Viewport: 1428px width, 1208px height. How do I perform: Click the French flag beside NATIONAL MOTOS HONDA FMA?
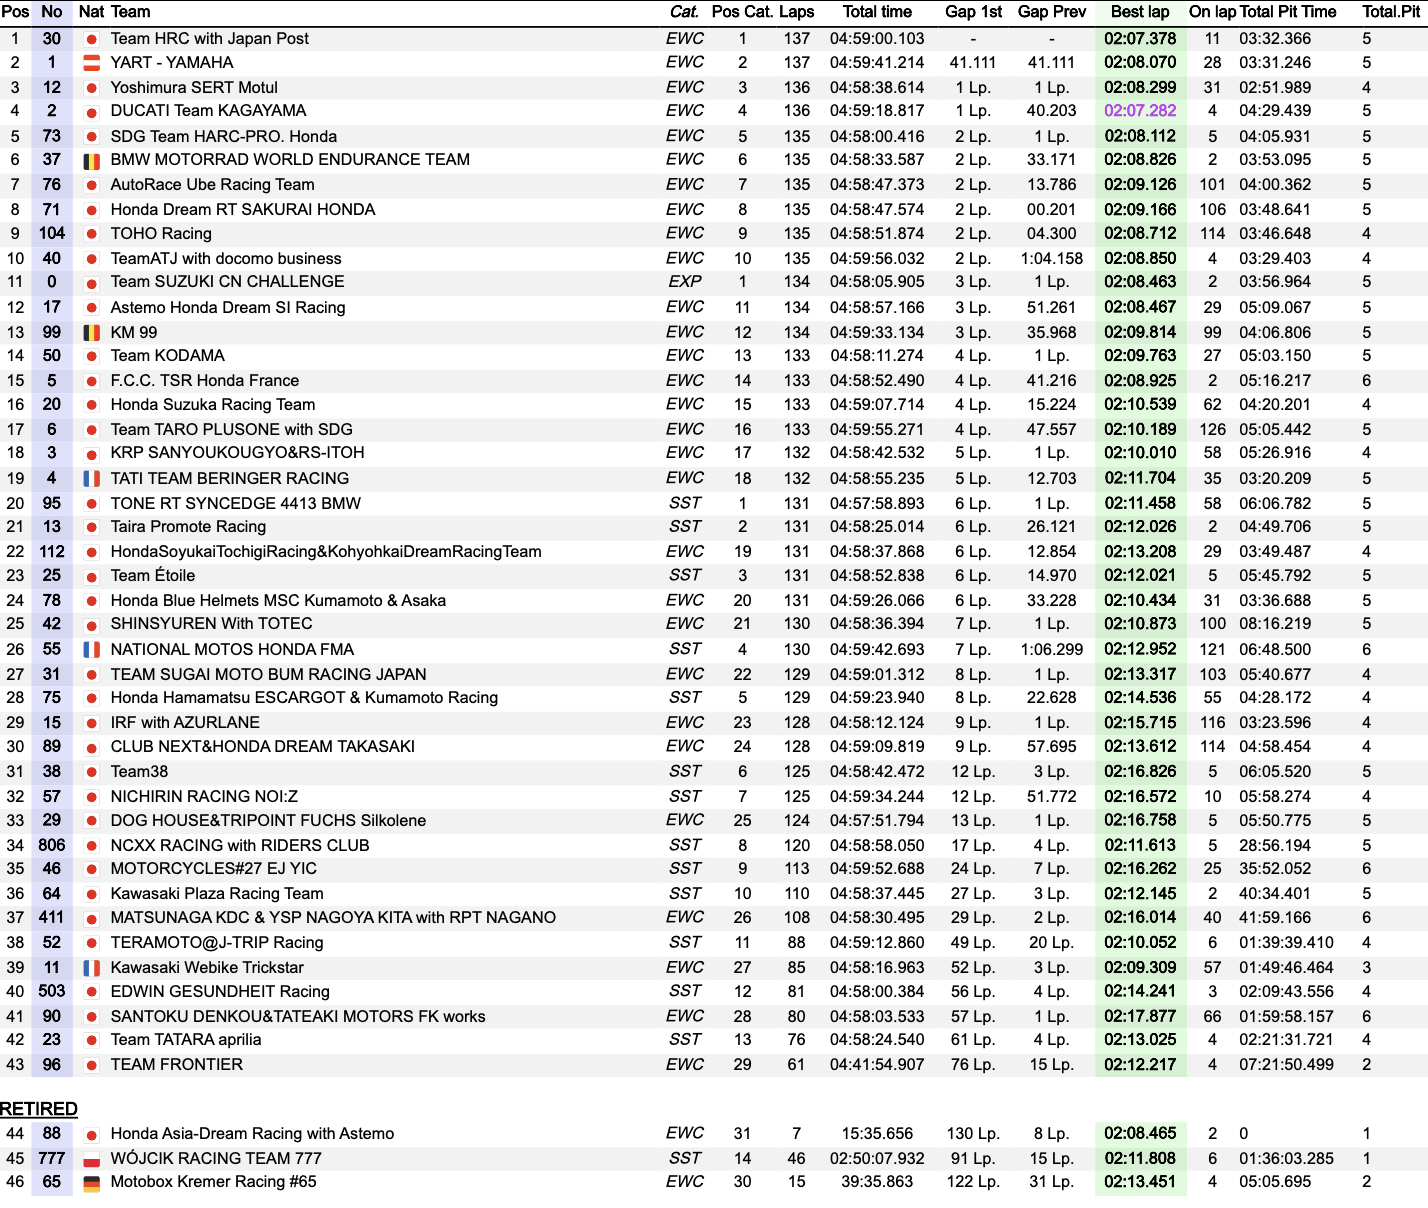(x=91, y=650)
